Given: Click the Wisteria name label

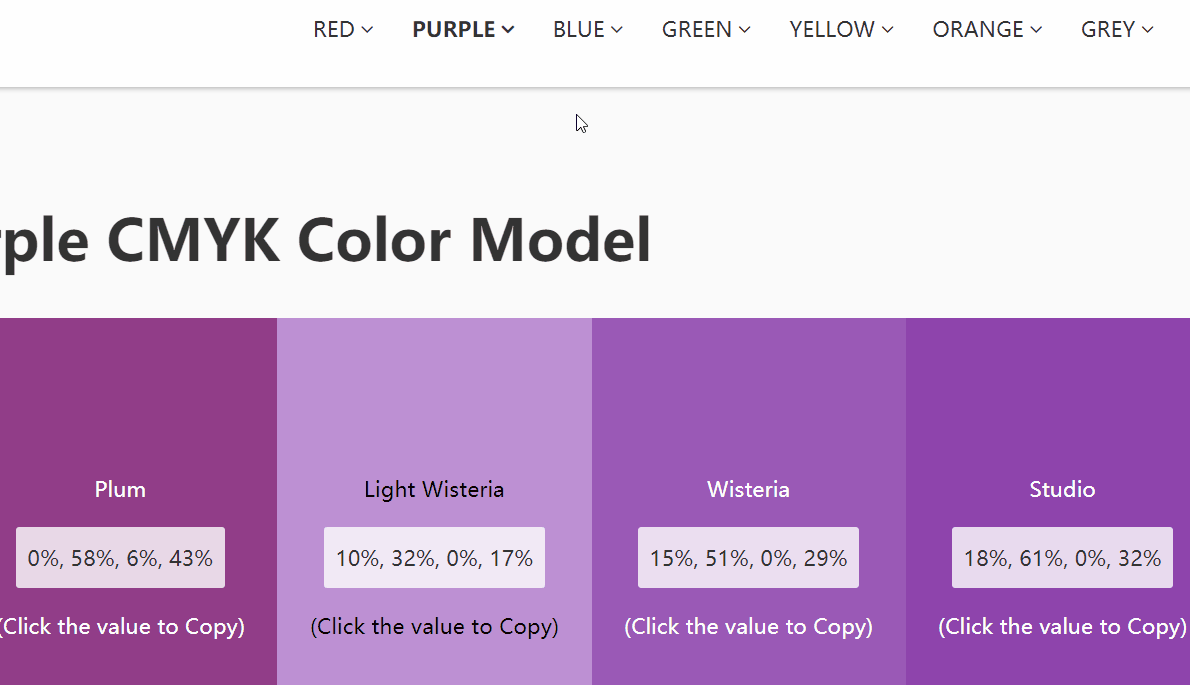Looking at the screenshot, I should (x=748, y=489).
